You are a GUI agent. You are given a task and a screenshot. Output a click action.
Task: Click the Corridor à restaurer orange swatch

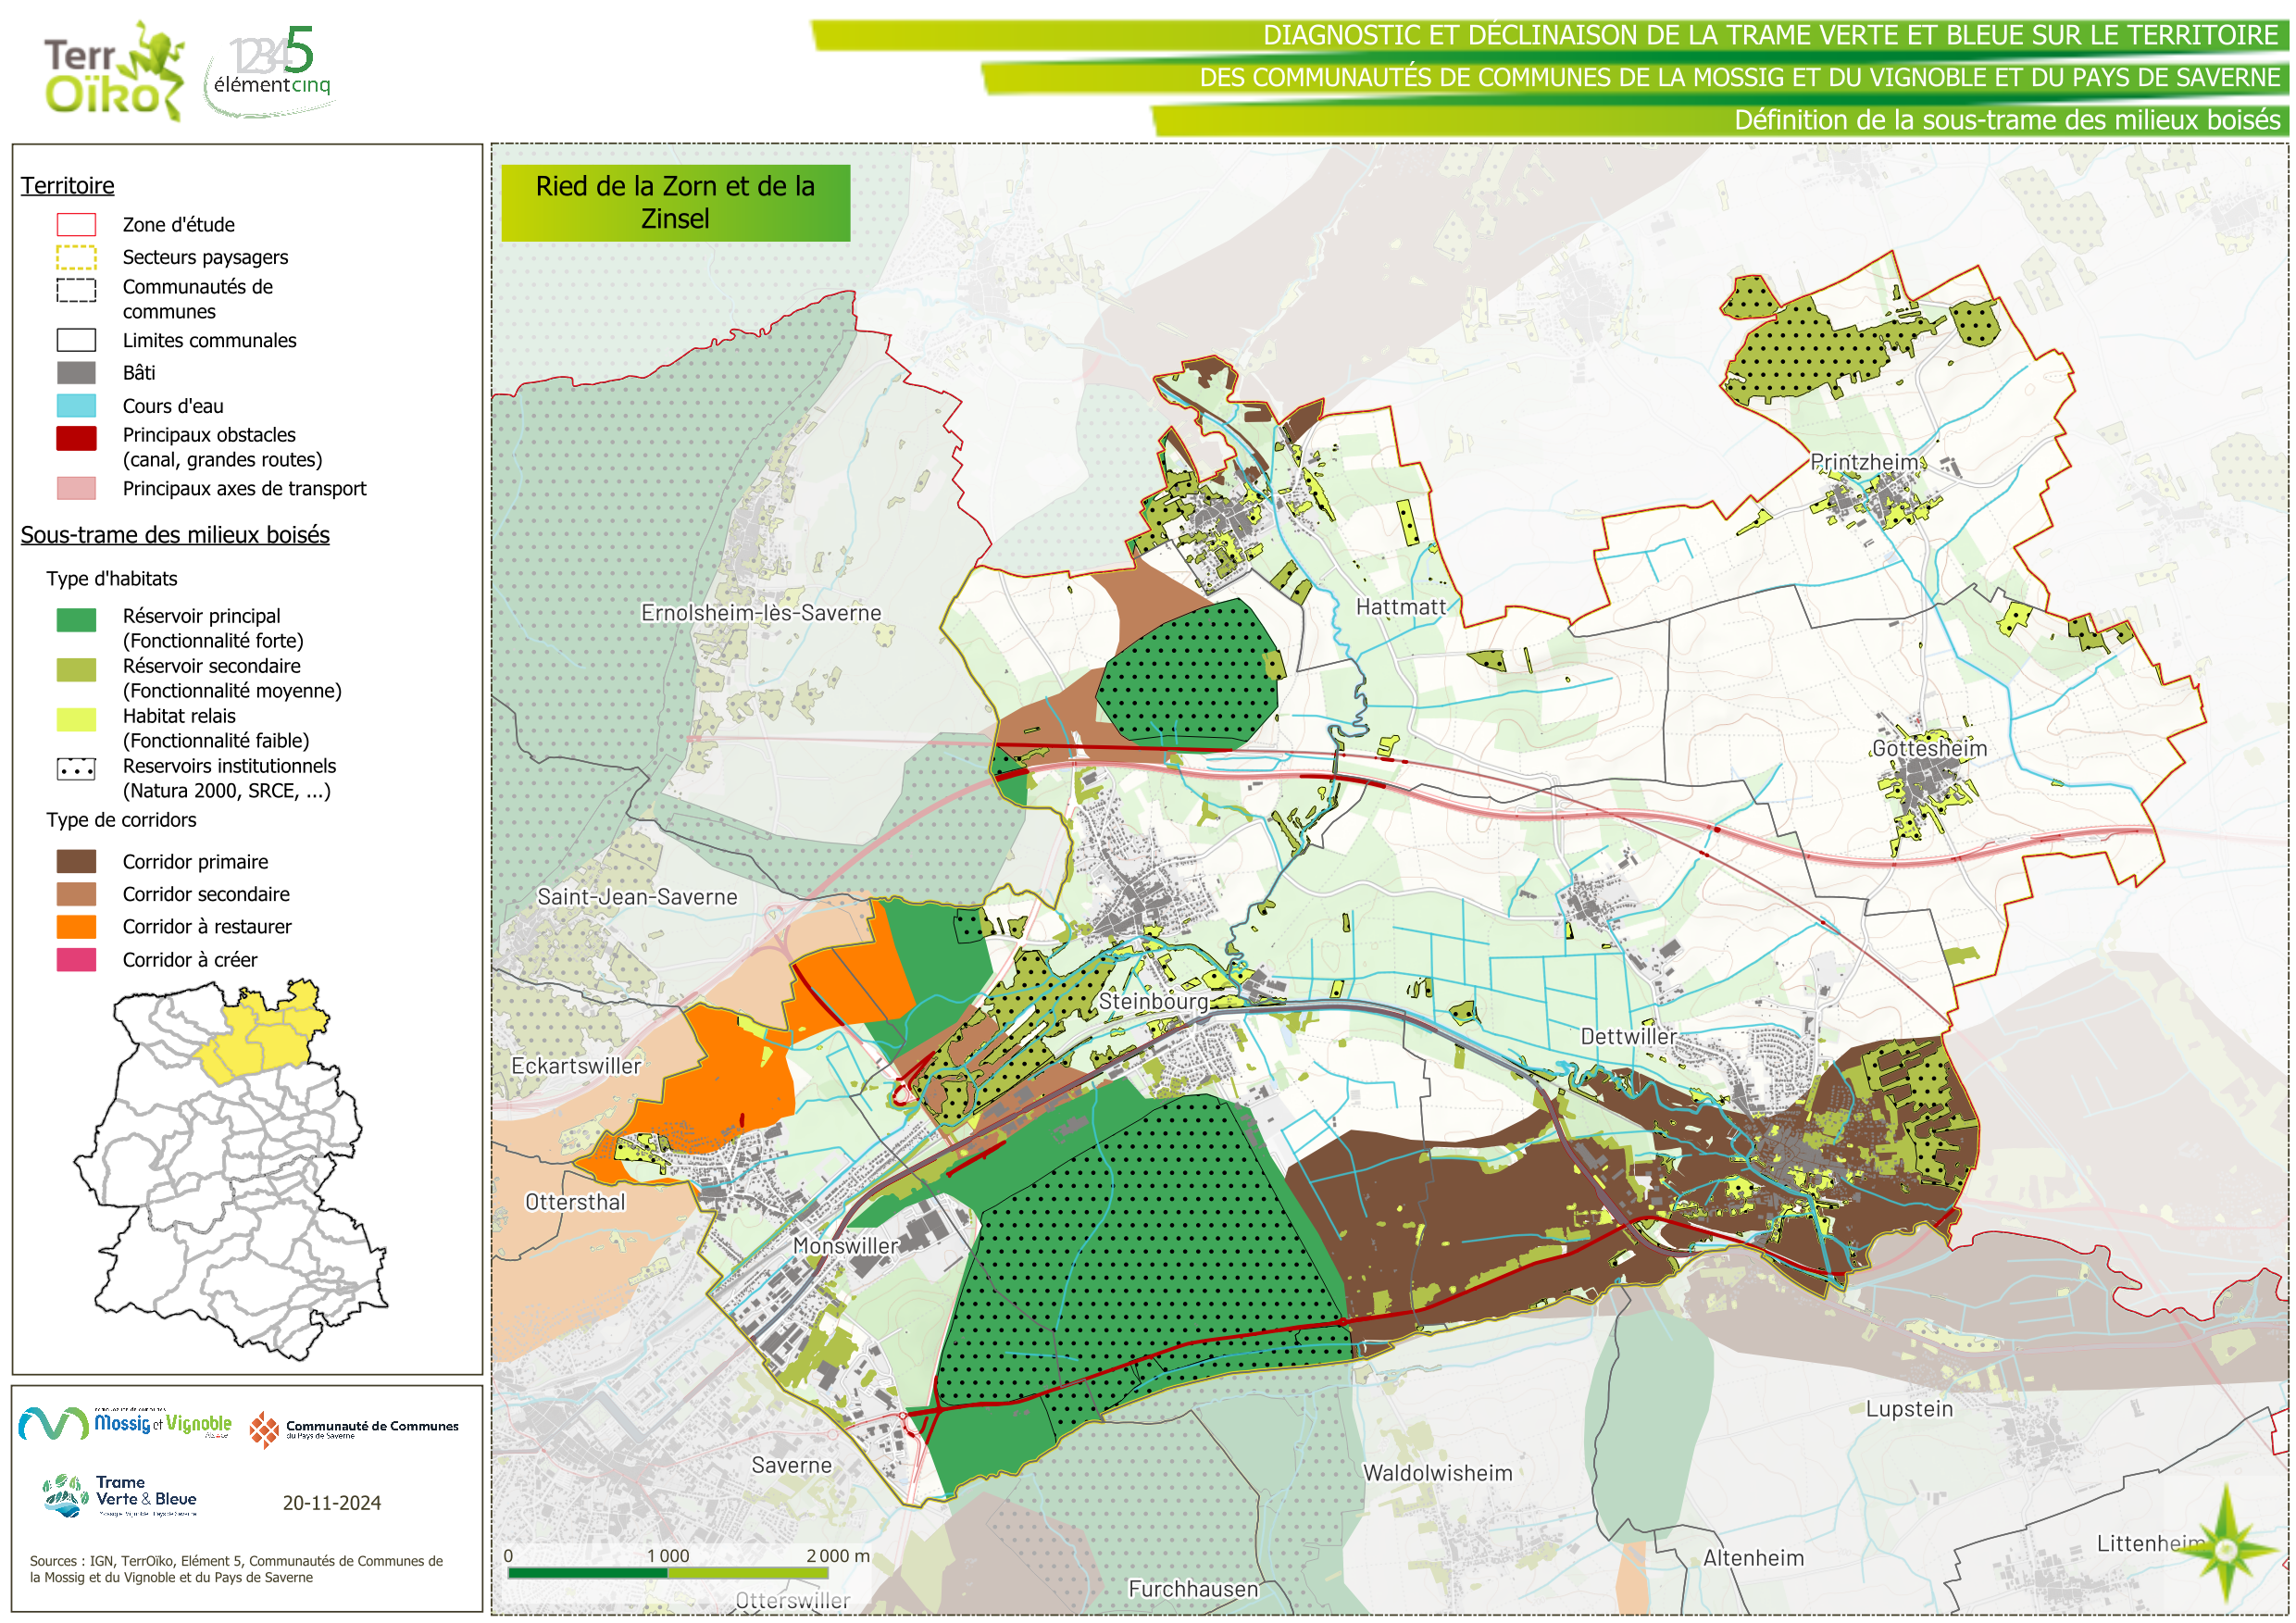click(x=76, y=926)
